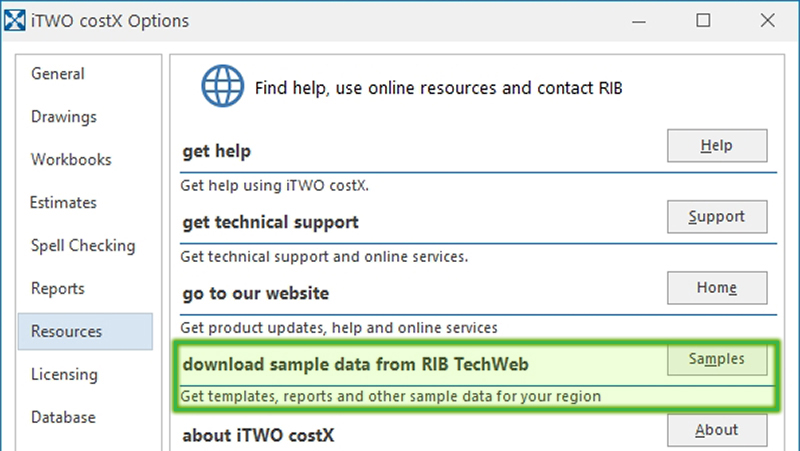Click the About button
The width and height of the screenshot is (800, 451).
(x=717, y=430)
